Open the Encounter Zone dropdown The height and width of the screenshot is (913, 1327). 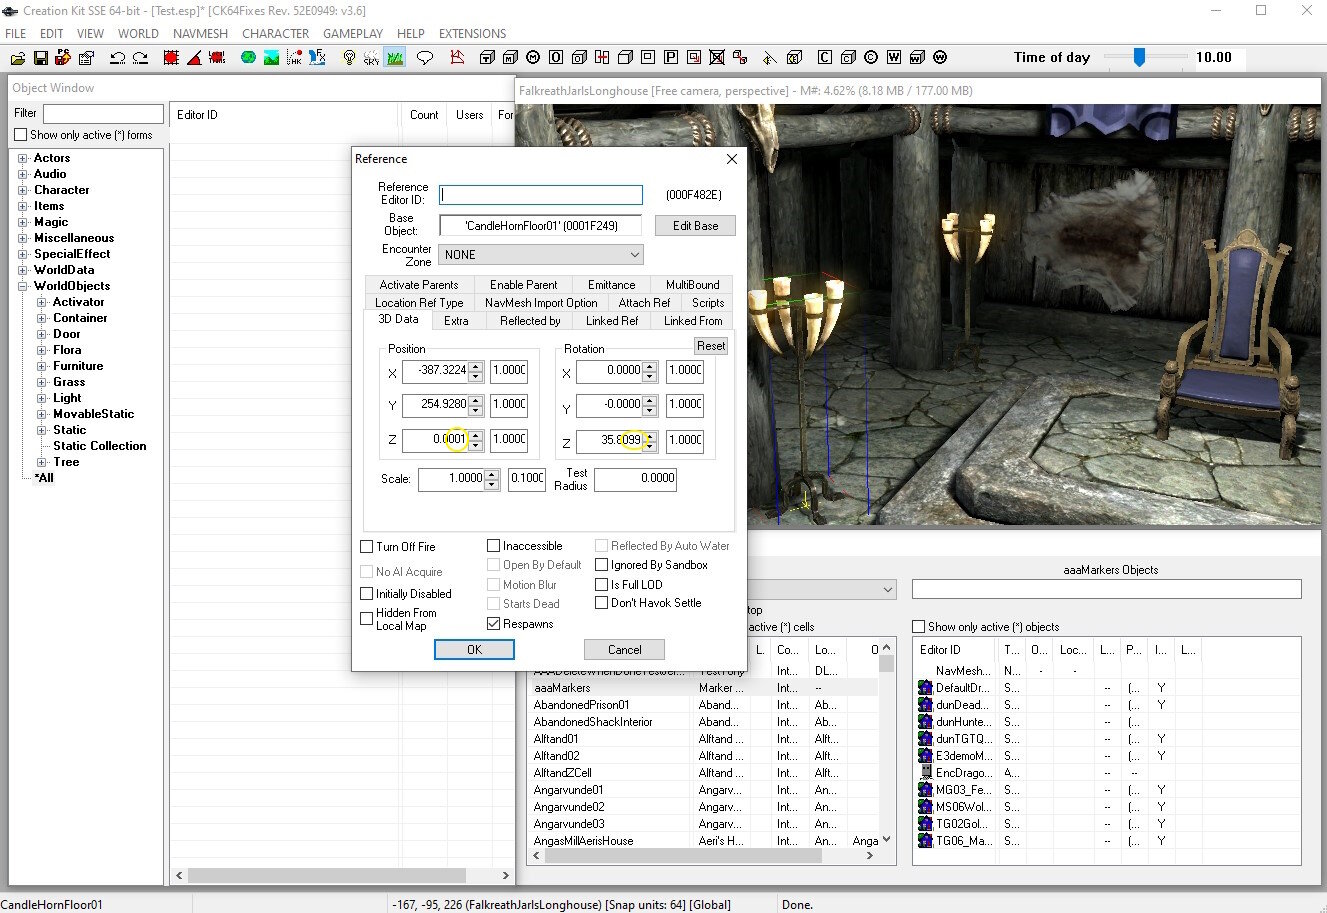(632, 254)
